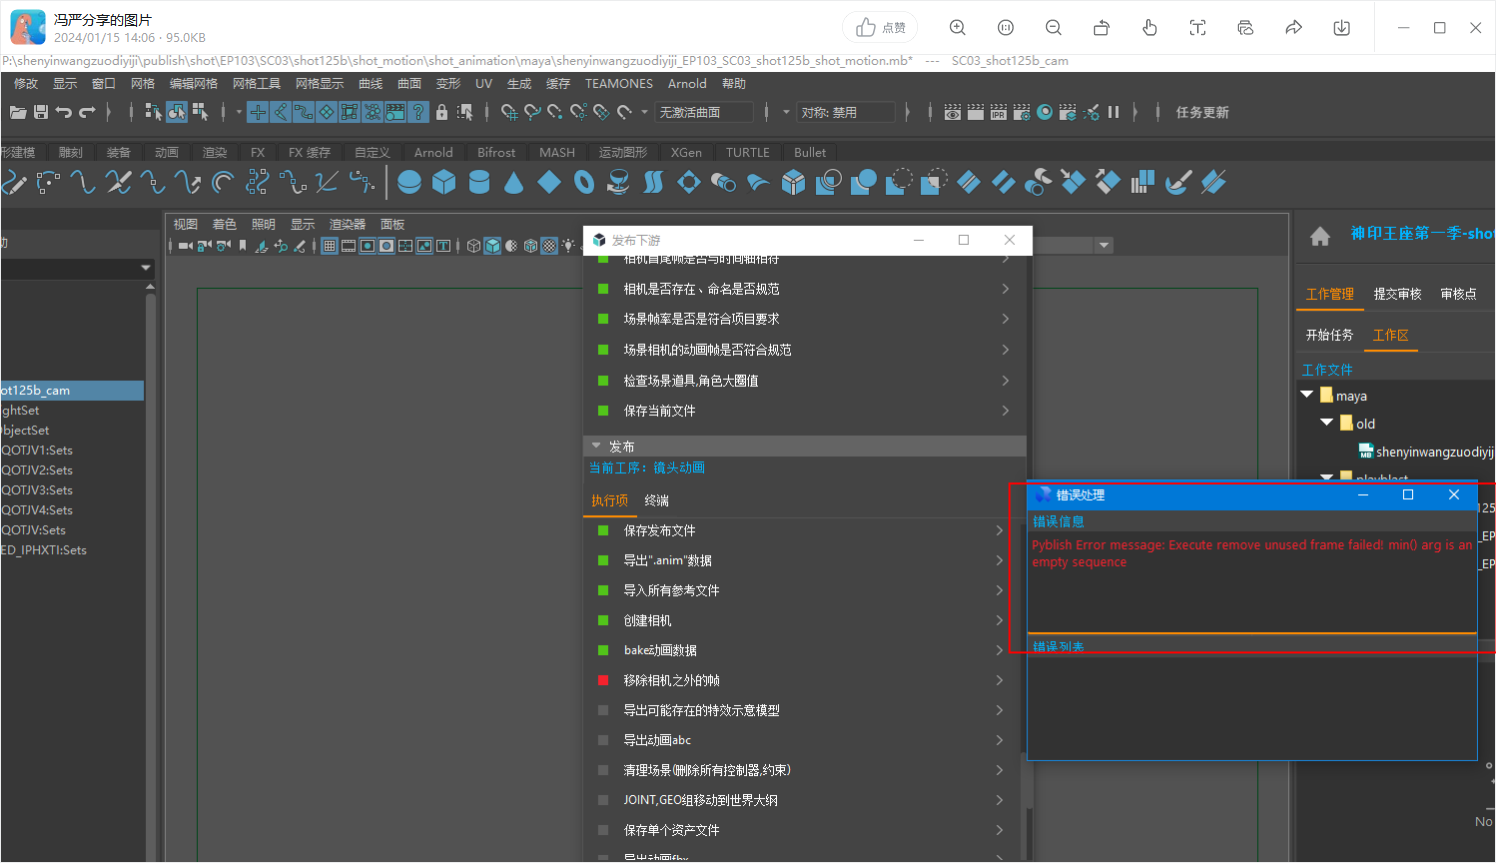Image resolution: width=1496 pixels, height=863 pixels.
Task: Collapse the 发布 section triangle
Action: pyautogui.click(x=596, y=446)
